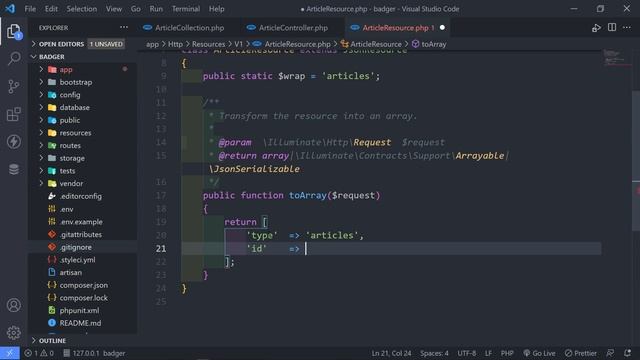Change language mode via PHP indicator
640x360 pixels.
[x=507, y=353]
